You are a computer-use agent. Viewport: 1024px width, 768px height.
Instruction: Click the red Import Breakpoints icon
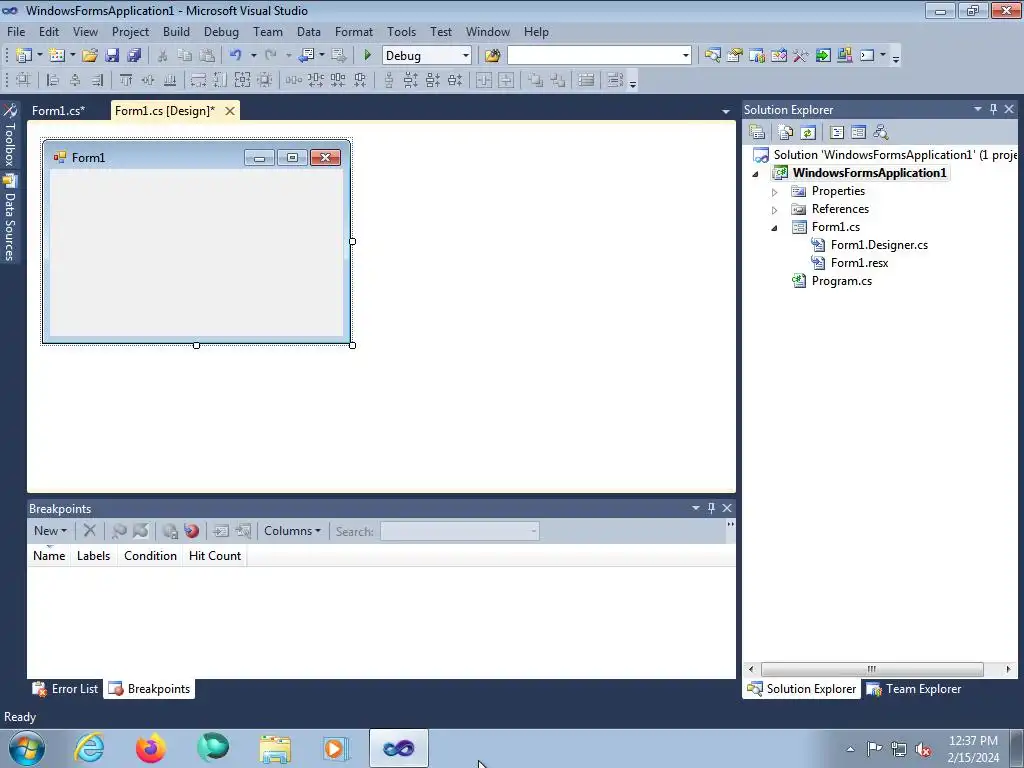click(x=191, y=531)
